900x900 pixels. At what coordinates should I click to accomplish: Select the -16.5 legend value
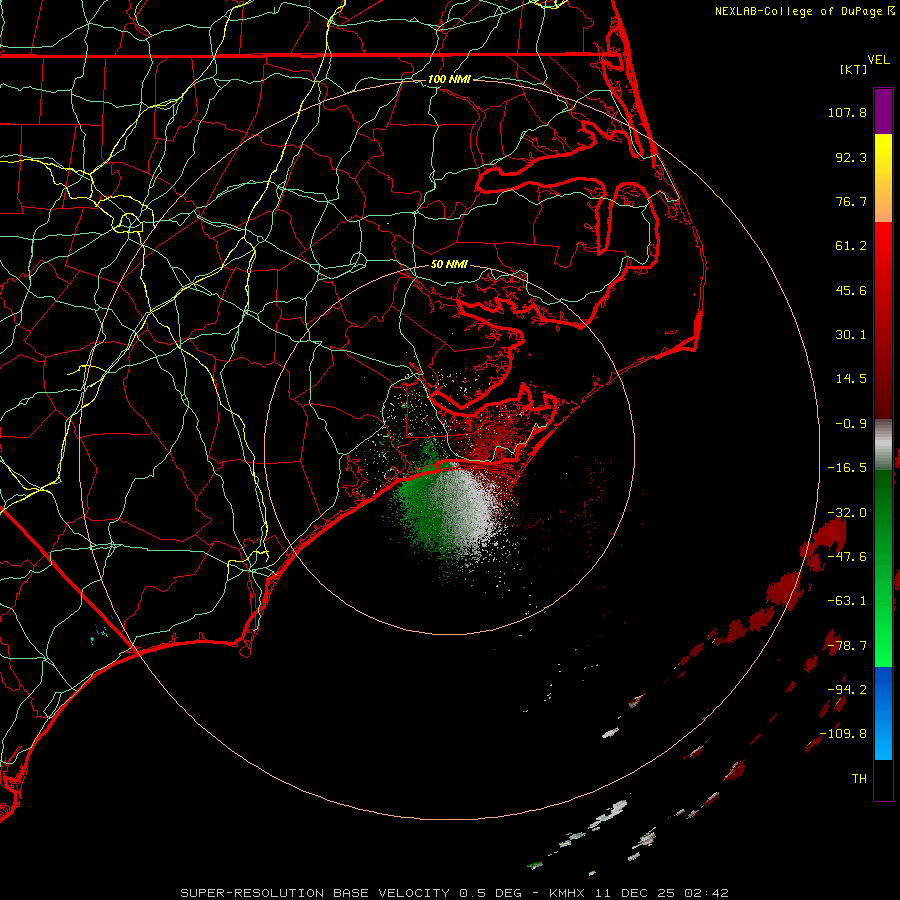[x=847, y=468]
